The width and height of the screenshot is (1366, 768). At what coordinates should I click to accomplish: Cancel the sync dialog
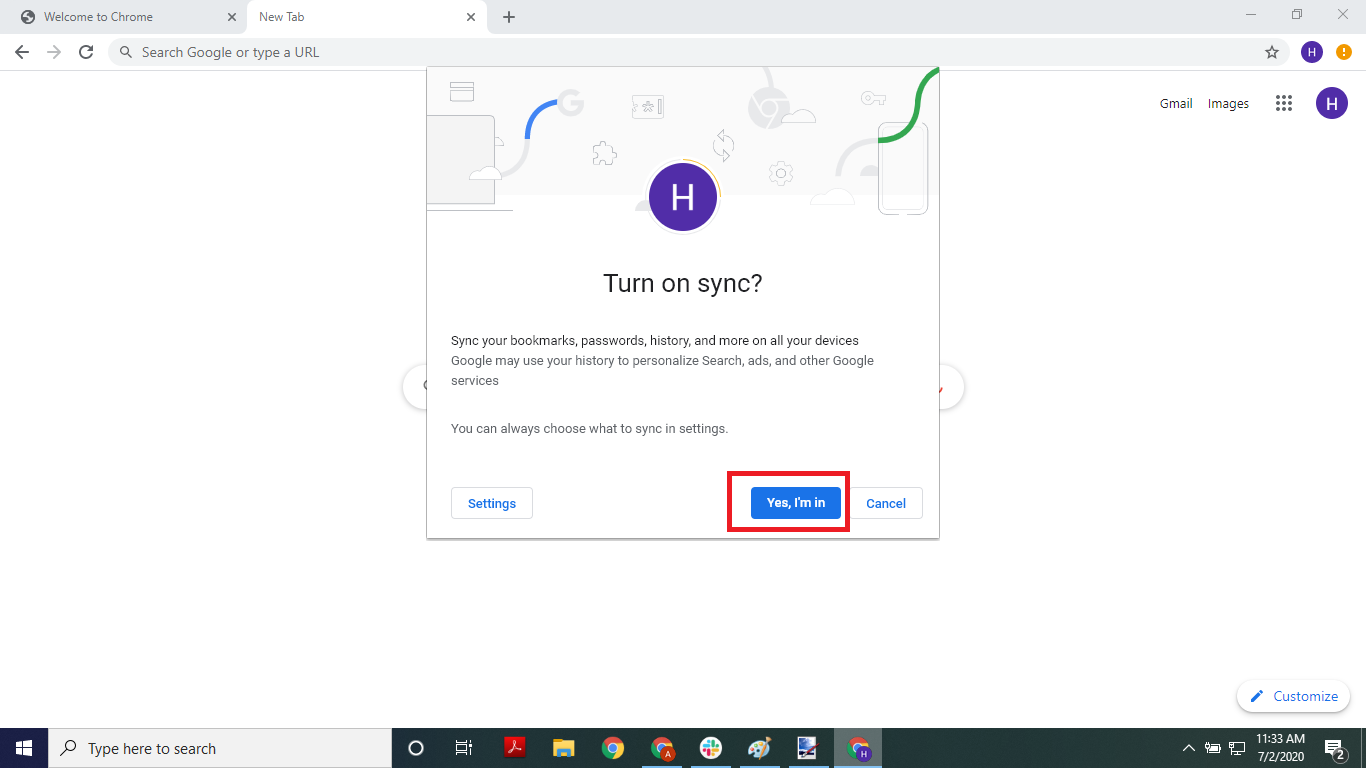(x=886, y=503)
